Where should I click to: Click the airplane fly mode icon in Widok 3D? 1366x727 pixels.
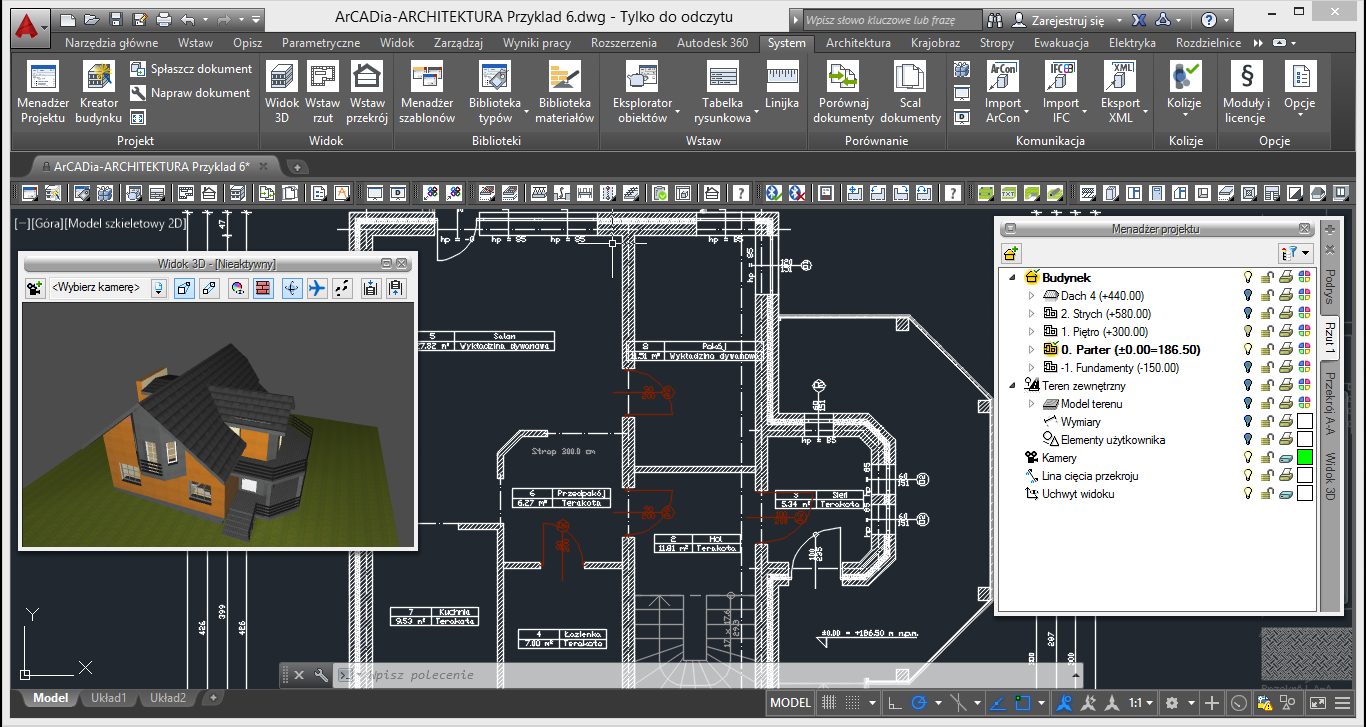pos(317,288)
